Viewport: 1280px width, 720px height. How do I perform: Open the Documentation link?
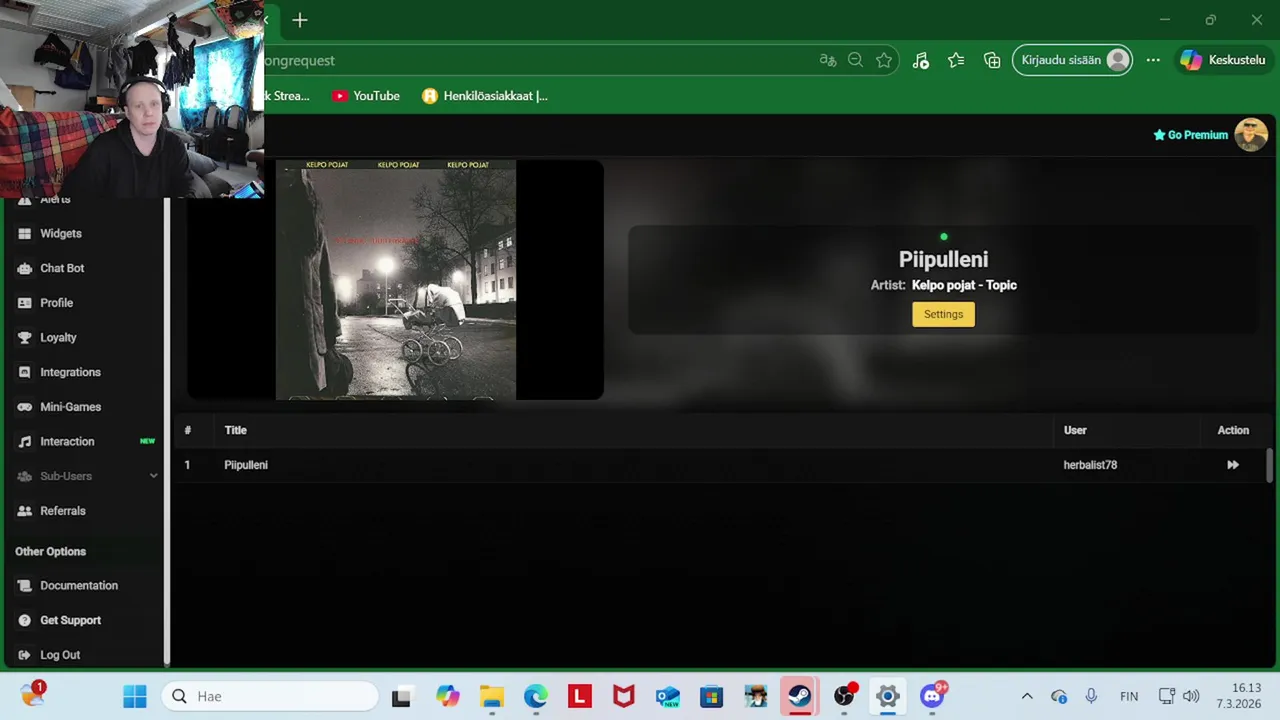pos(78,586)
